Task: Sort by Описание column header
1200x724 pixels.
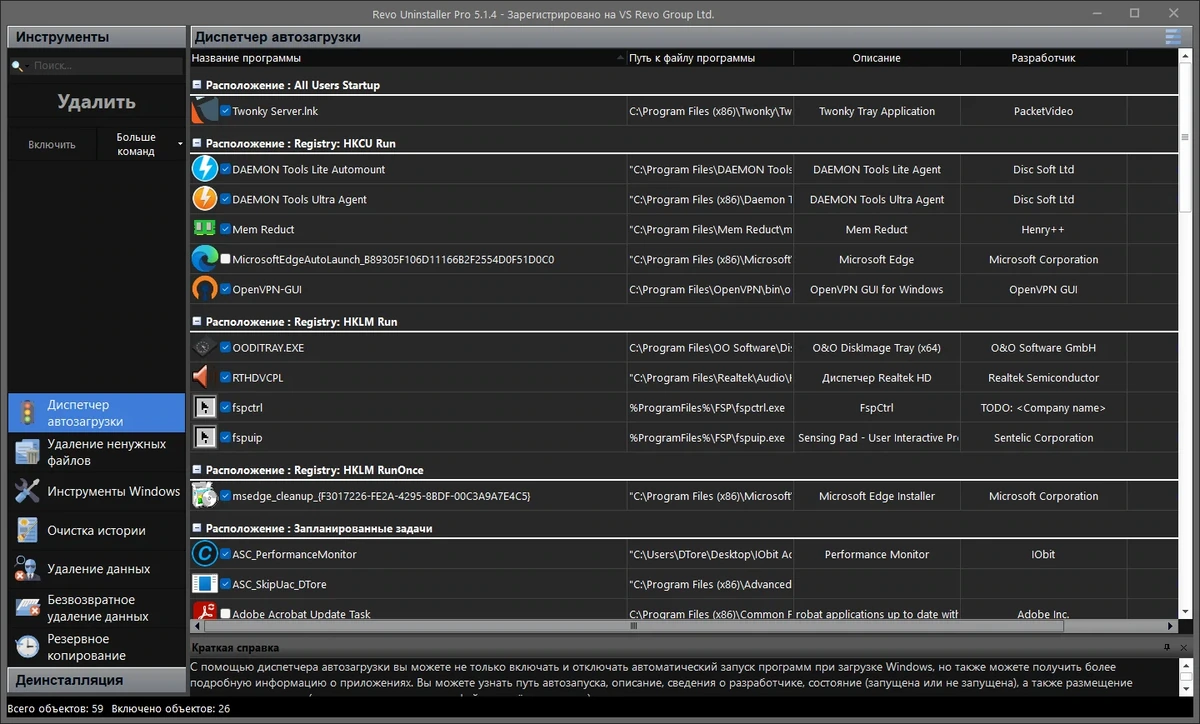Action: pos(877,58)
